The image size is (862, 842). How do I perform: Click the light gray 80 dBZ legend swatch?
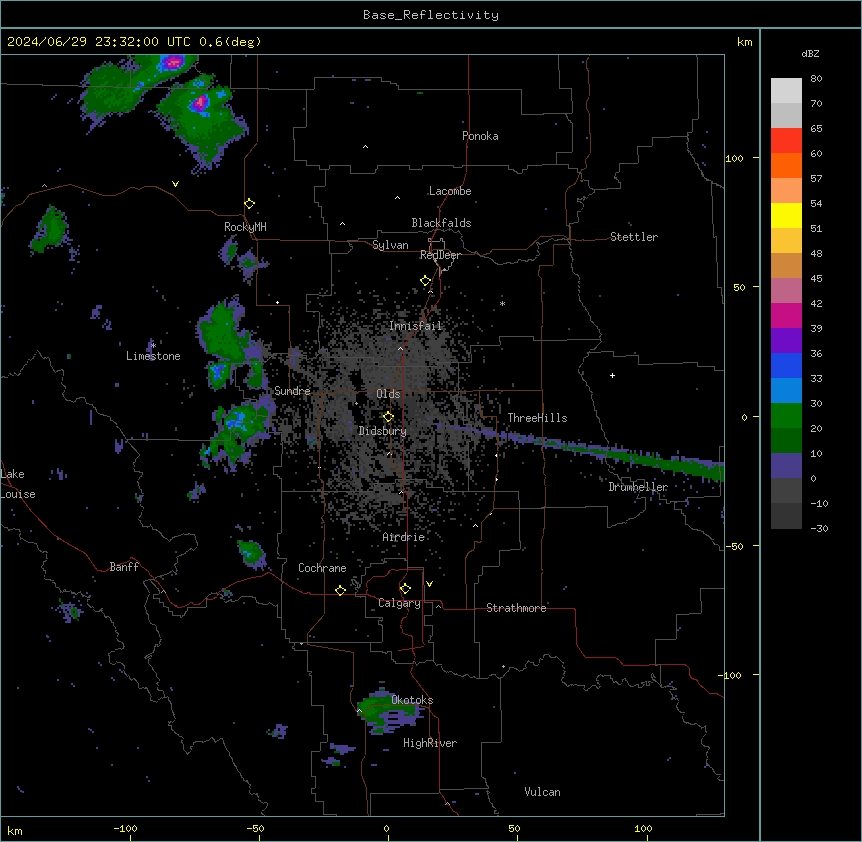(x=786, y=90)
